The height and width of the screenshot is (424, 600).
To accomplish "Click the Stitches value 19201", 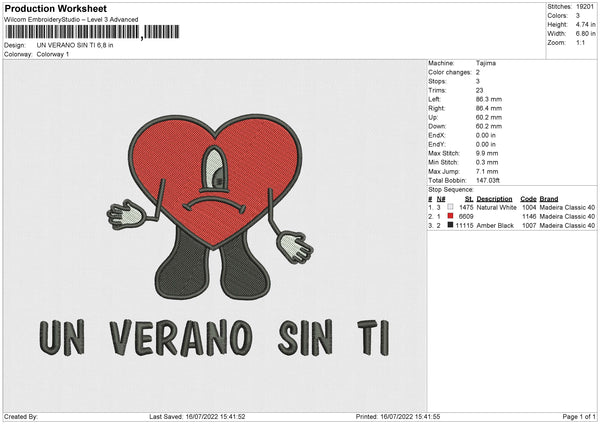I will click(x=585, y=7).
